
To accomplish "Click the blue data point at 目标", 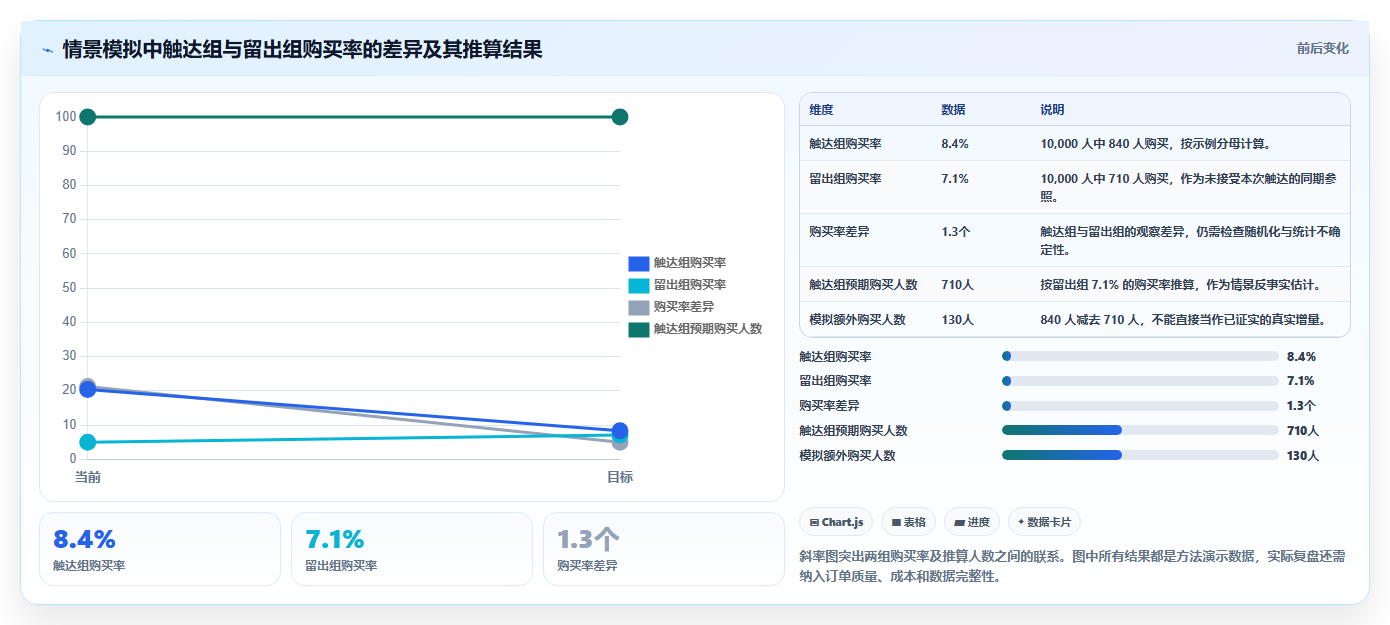I will click(620, 431).
